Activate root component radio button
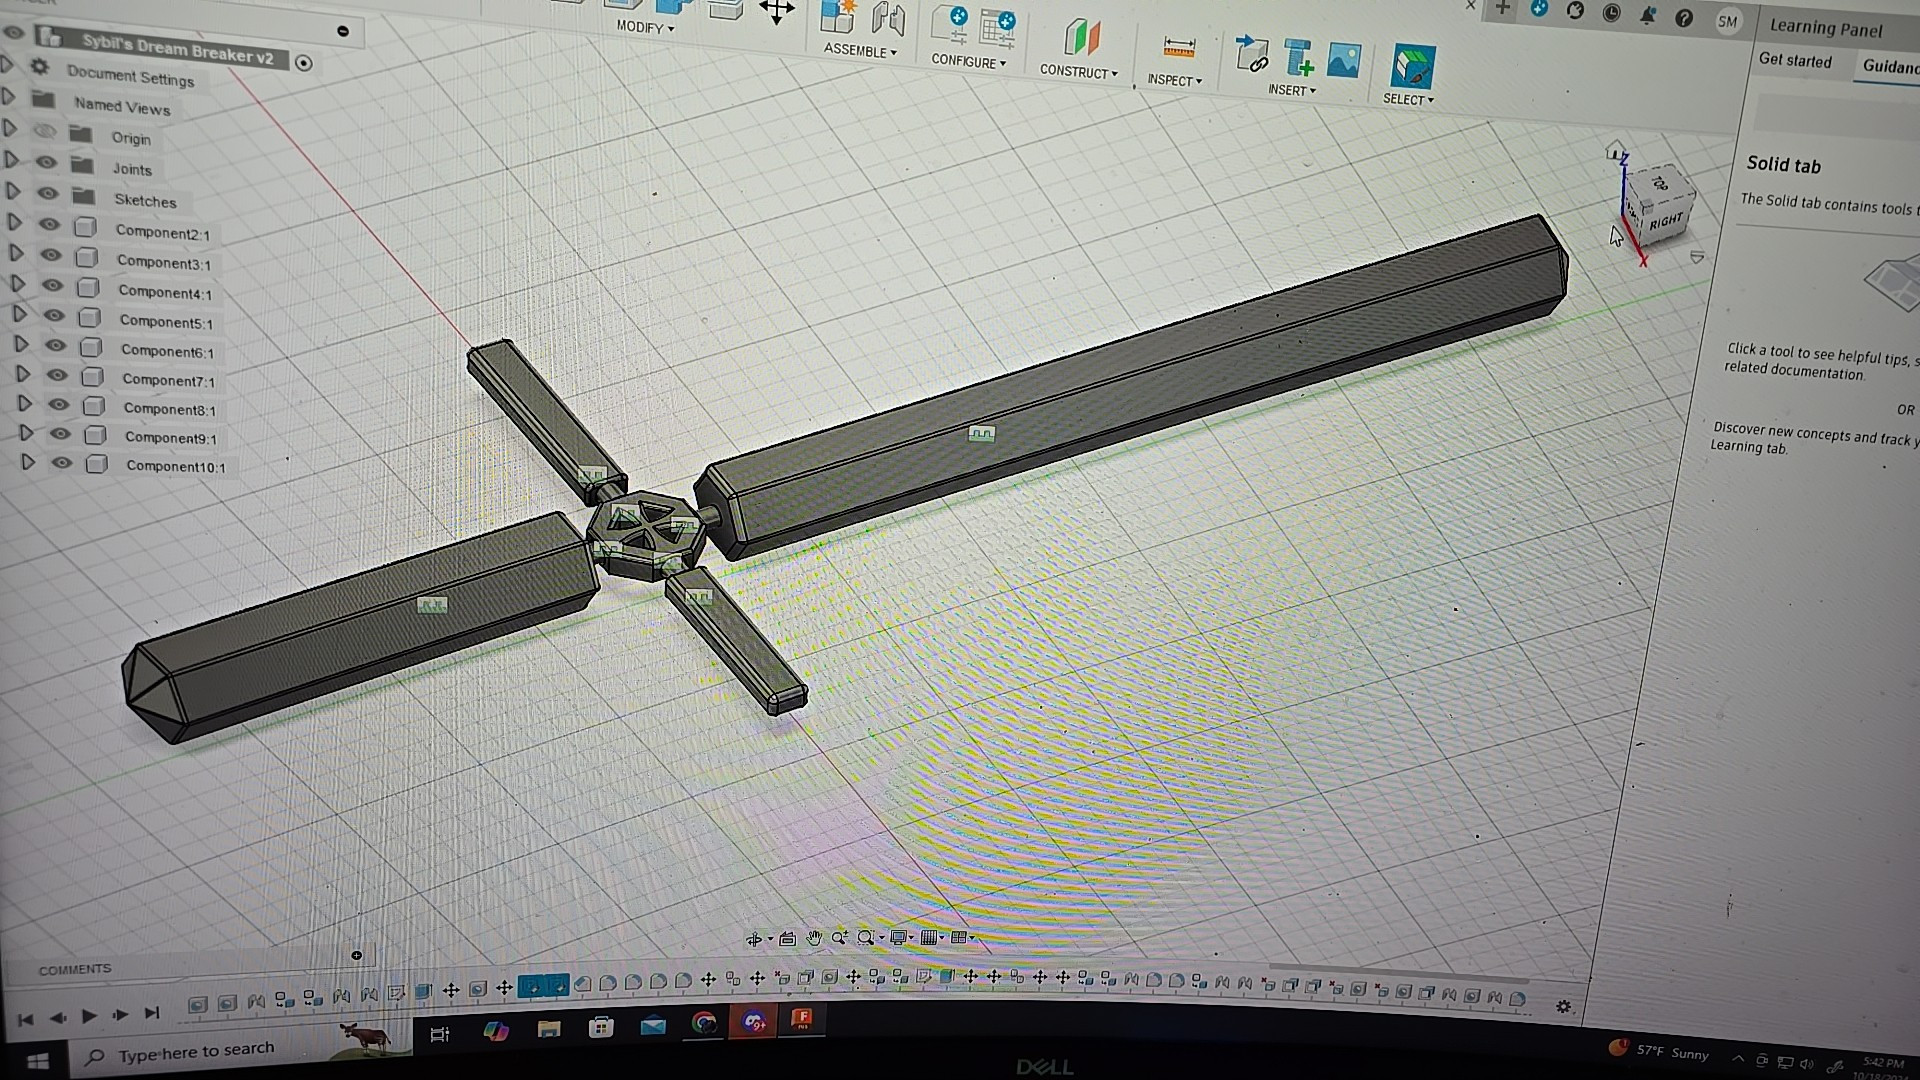The height and width of the screenshot is (1080, 1920). click(x=304, y=63)
